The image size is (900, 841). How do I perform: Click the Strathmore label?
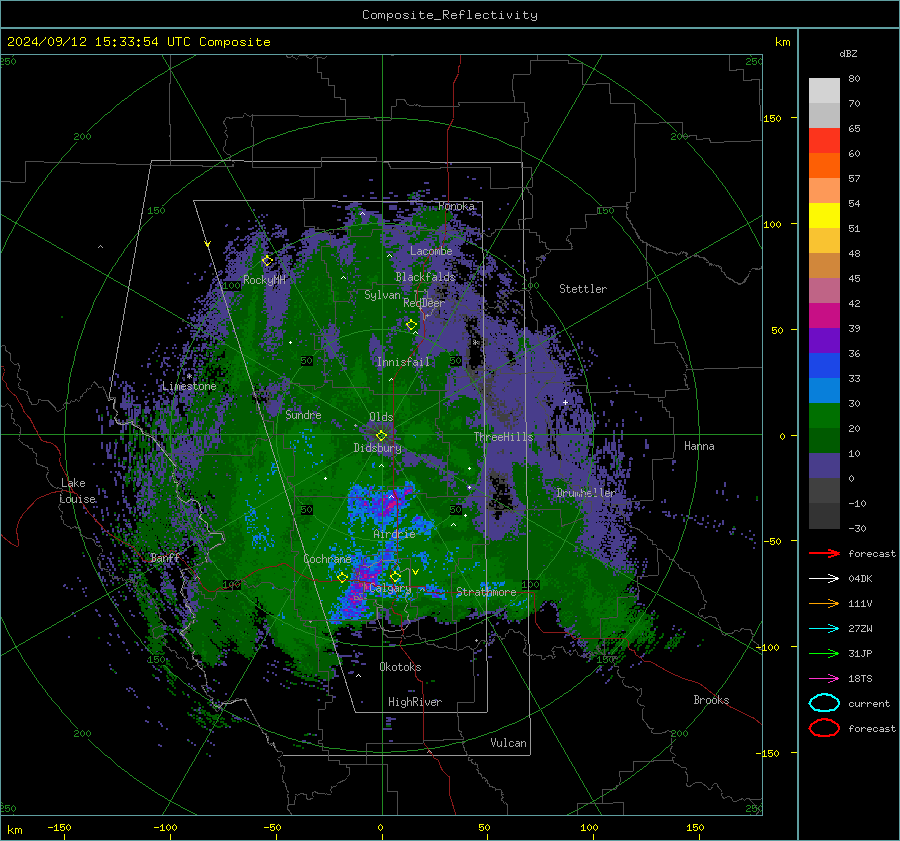pyautogui.click(x=486, y=592)
